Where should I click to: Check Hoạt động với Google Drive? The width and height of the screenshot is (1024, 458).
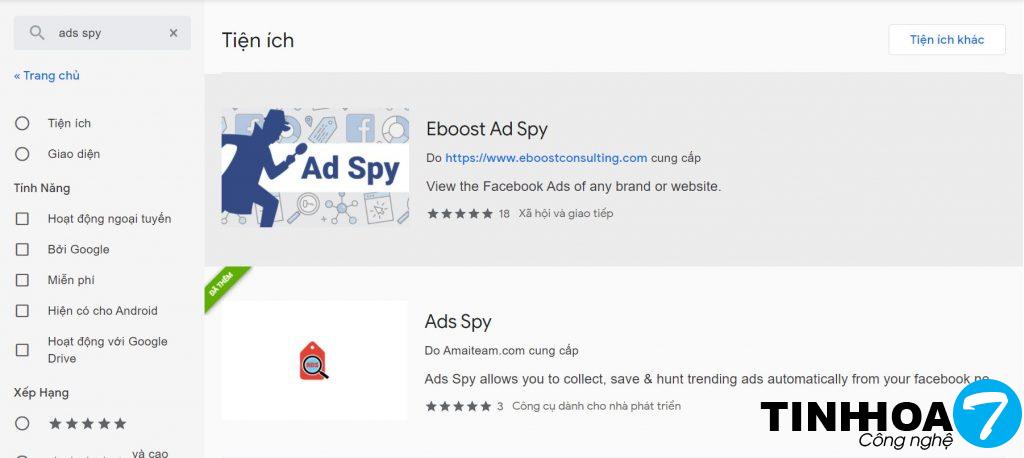[22, 350]
